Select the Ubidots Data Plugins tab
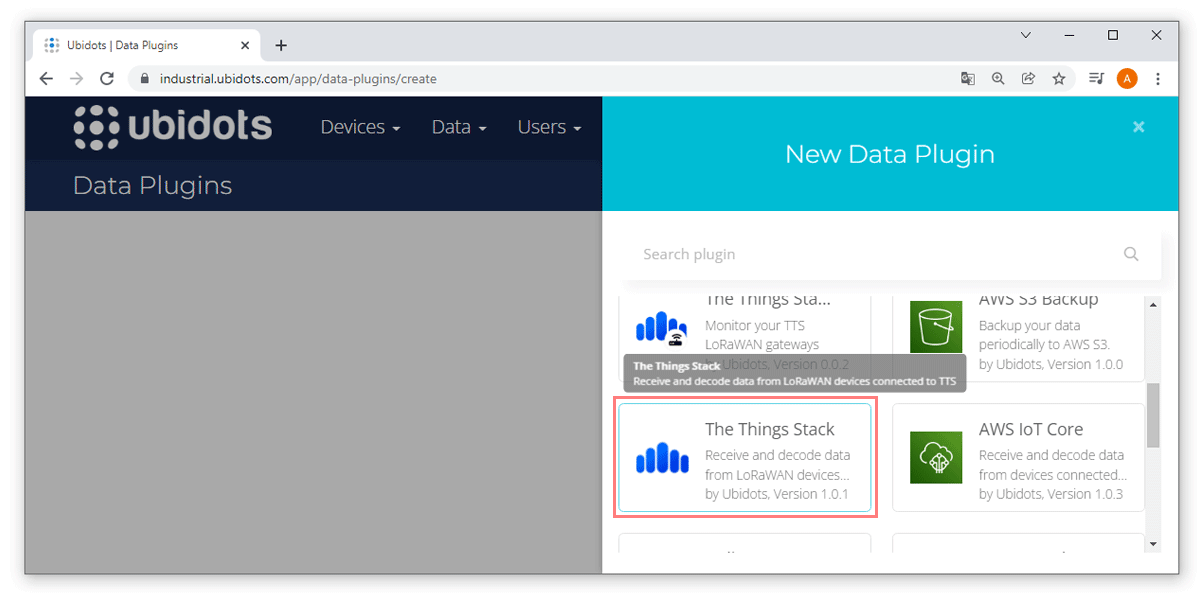The image size is (1200, 600). pos(148,45)
